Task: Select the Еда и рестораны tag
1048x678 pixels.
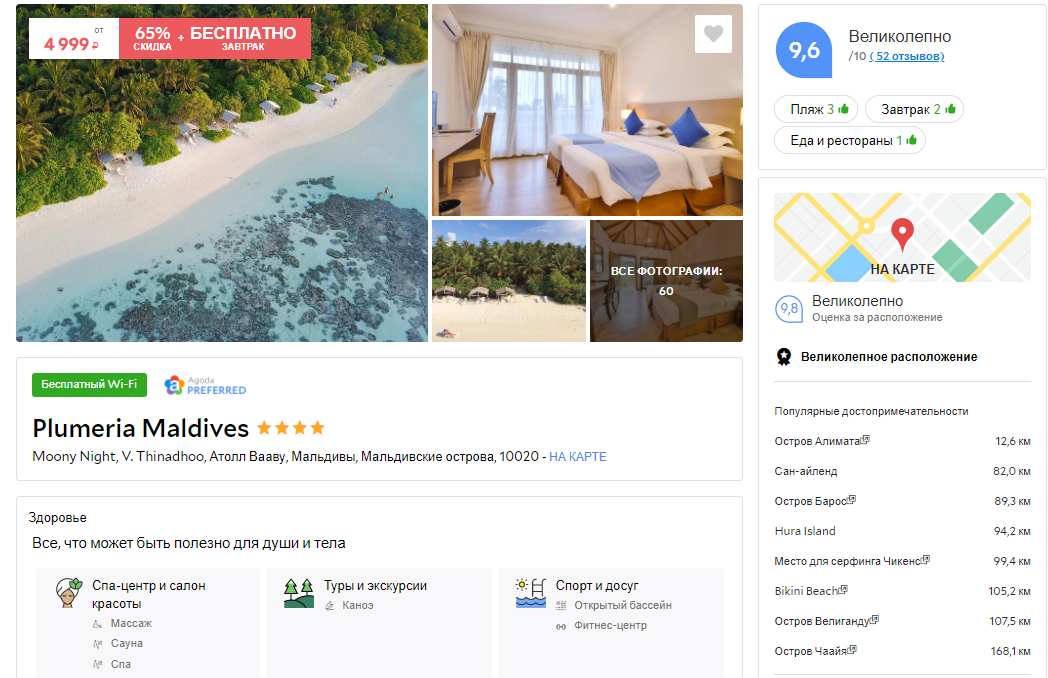Action: pyautogui.click(x=849, y=140)
